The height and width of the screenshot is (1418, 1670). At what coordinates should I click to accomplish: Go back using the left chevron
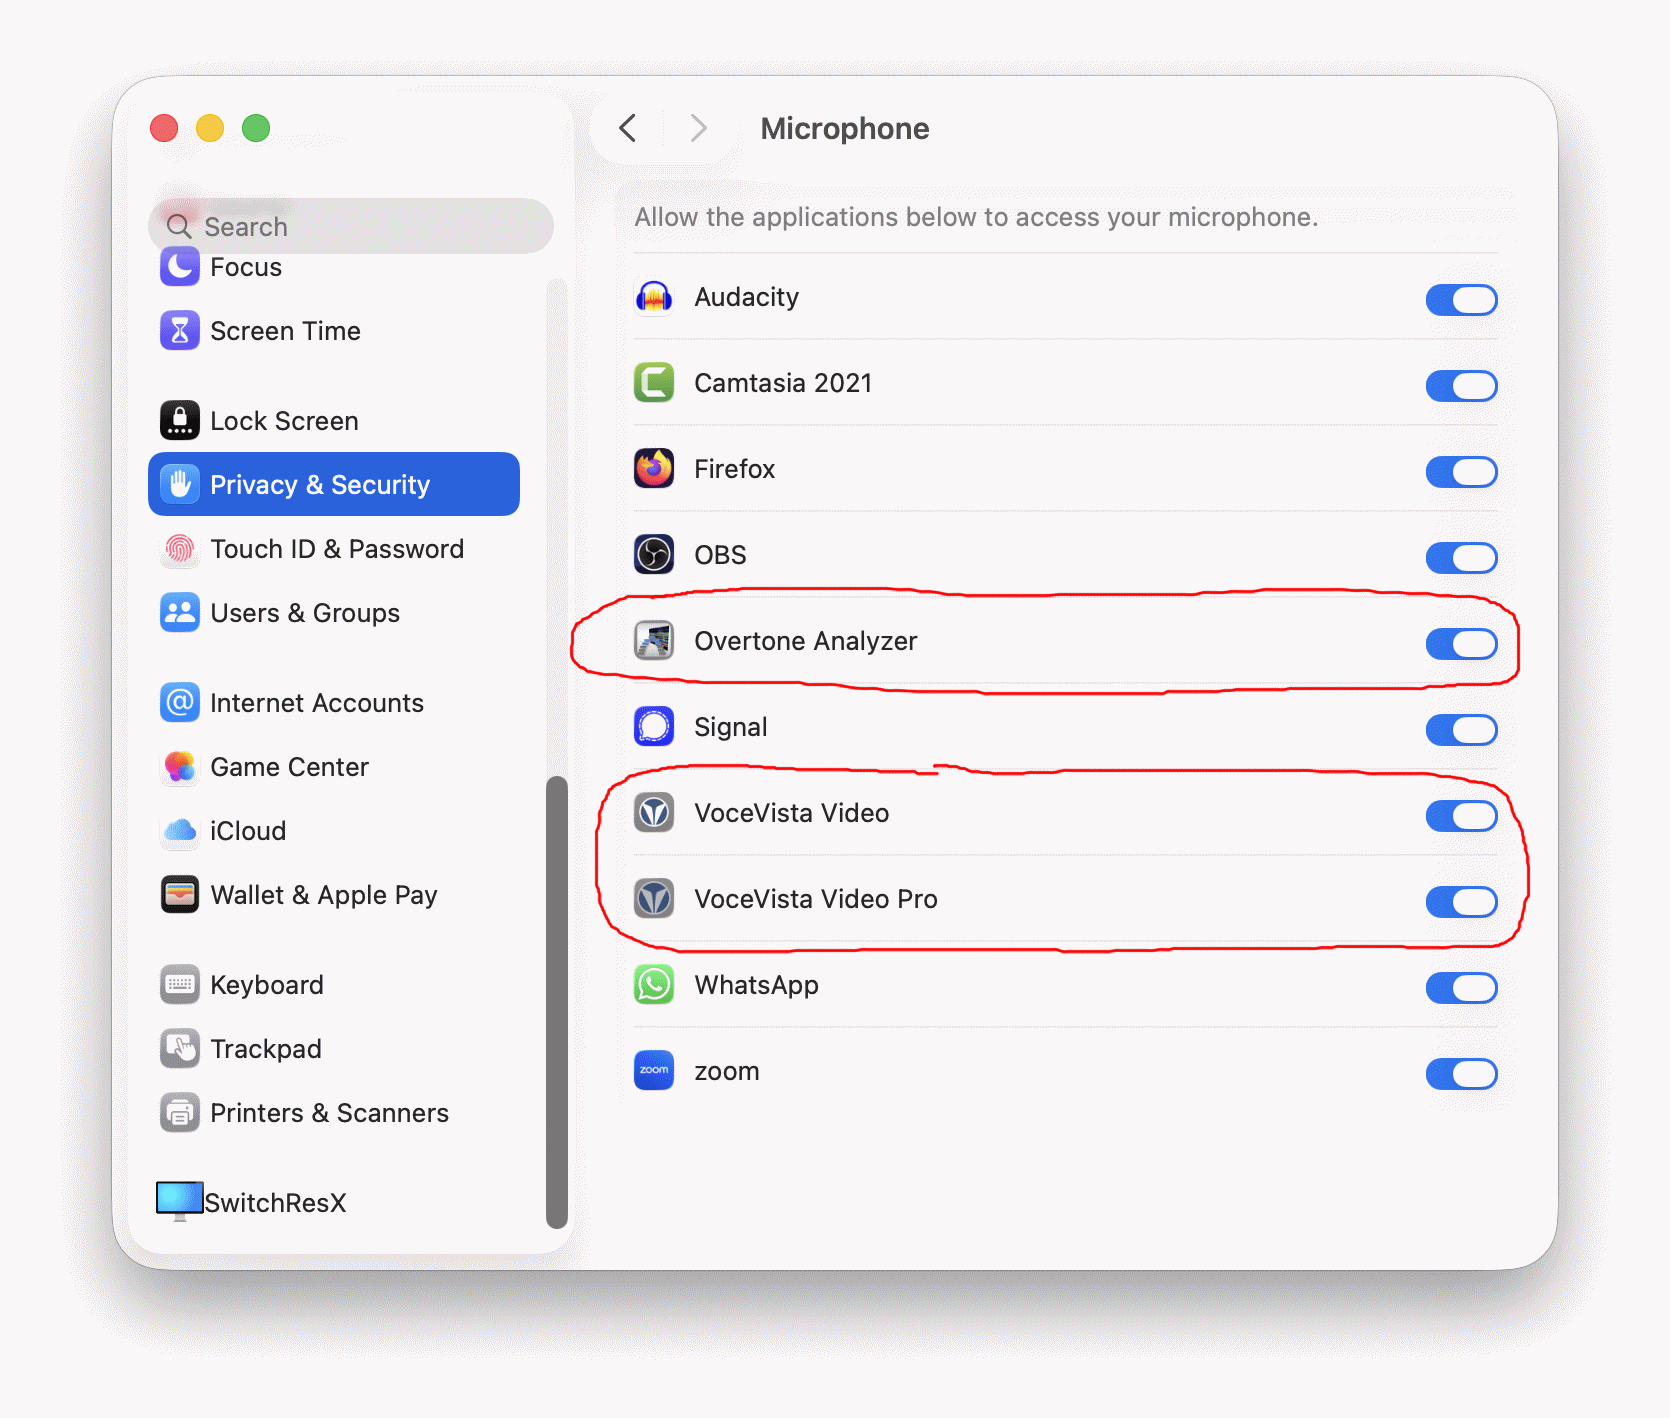[628, 129]
